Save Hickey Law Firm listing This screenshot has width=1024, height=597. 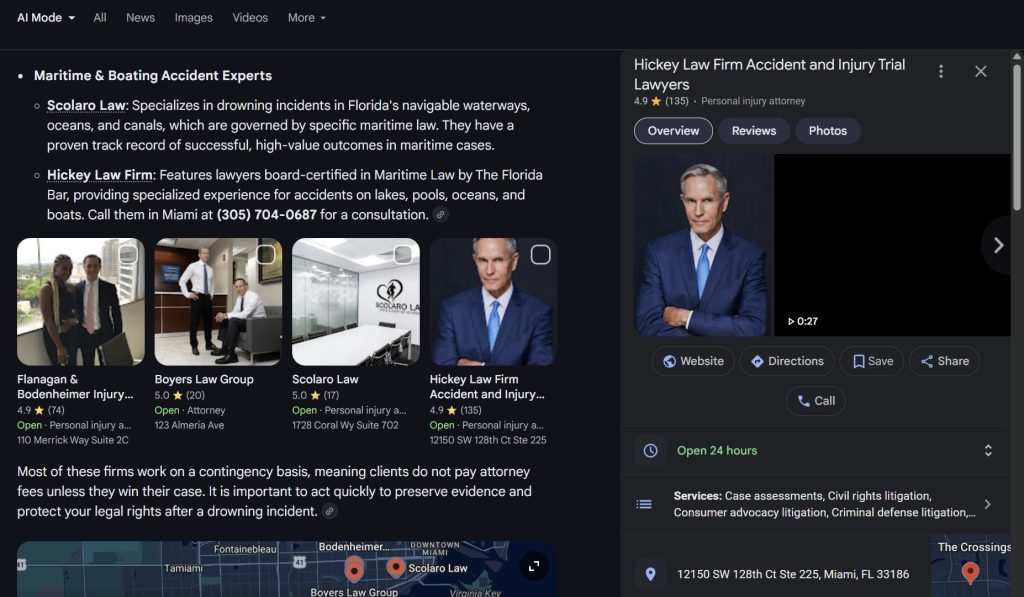click(x=872, y=361)
